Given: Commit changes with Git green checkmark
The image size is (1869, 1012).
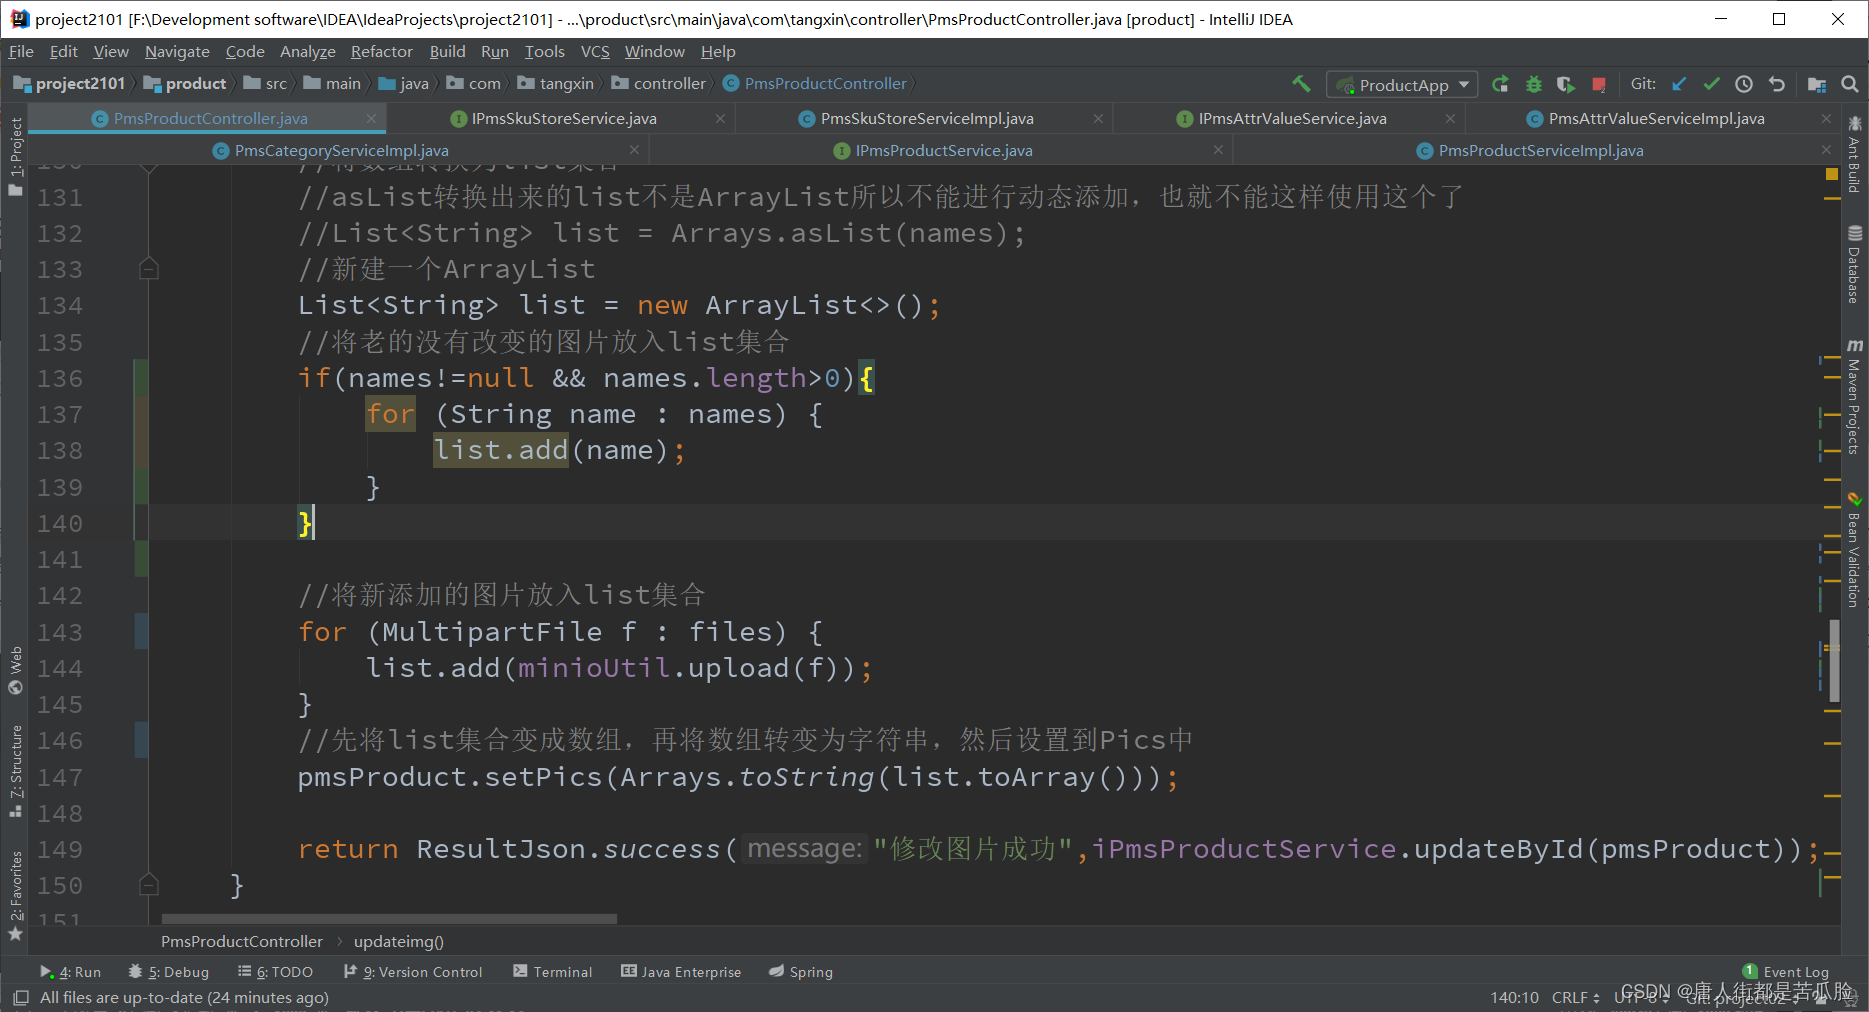Looking at the screenshot, I should click(x=1712, y=84).
